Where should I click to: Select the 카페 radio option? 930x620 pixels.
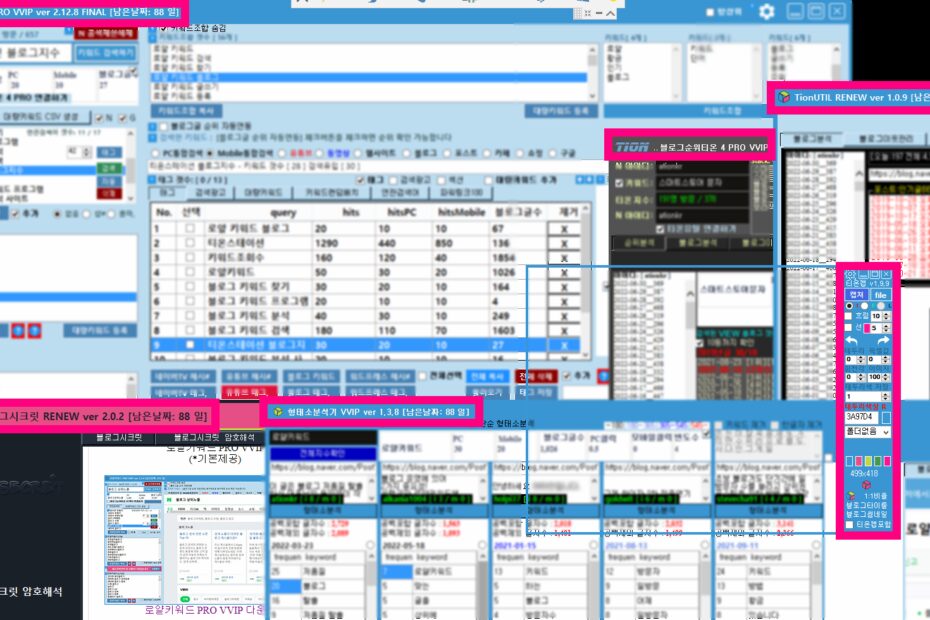pos(487,153)
